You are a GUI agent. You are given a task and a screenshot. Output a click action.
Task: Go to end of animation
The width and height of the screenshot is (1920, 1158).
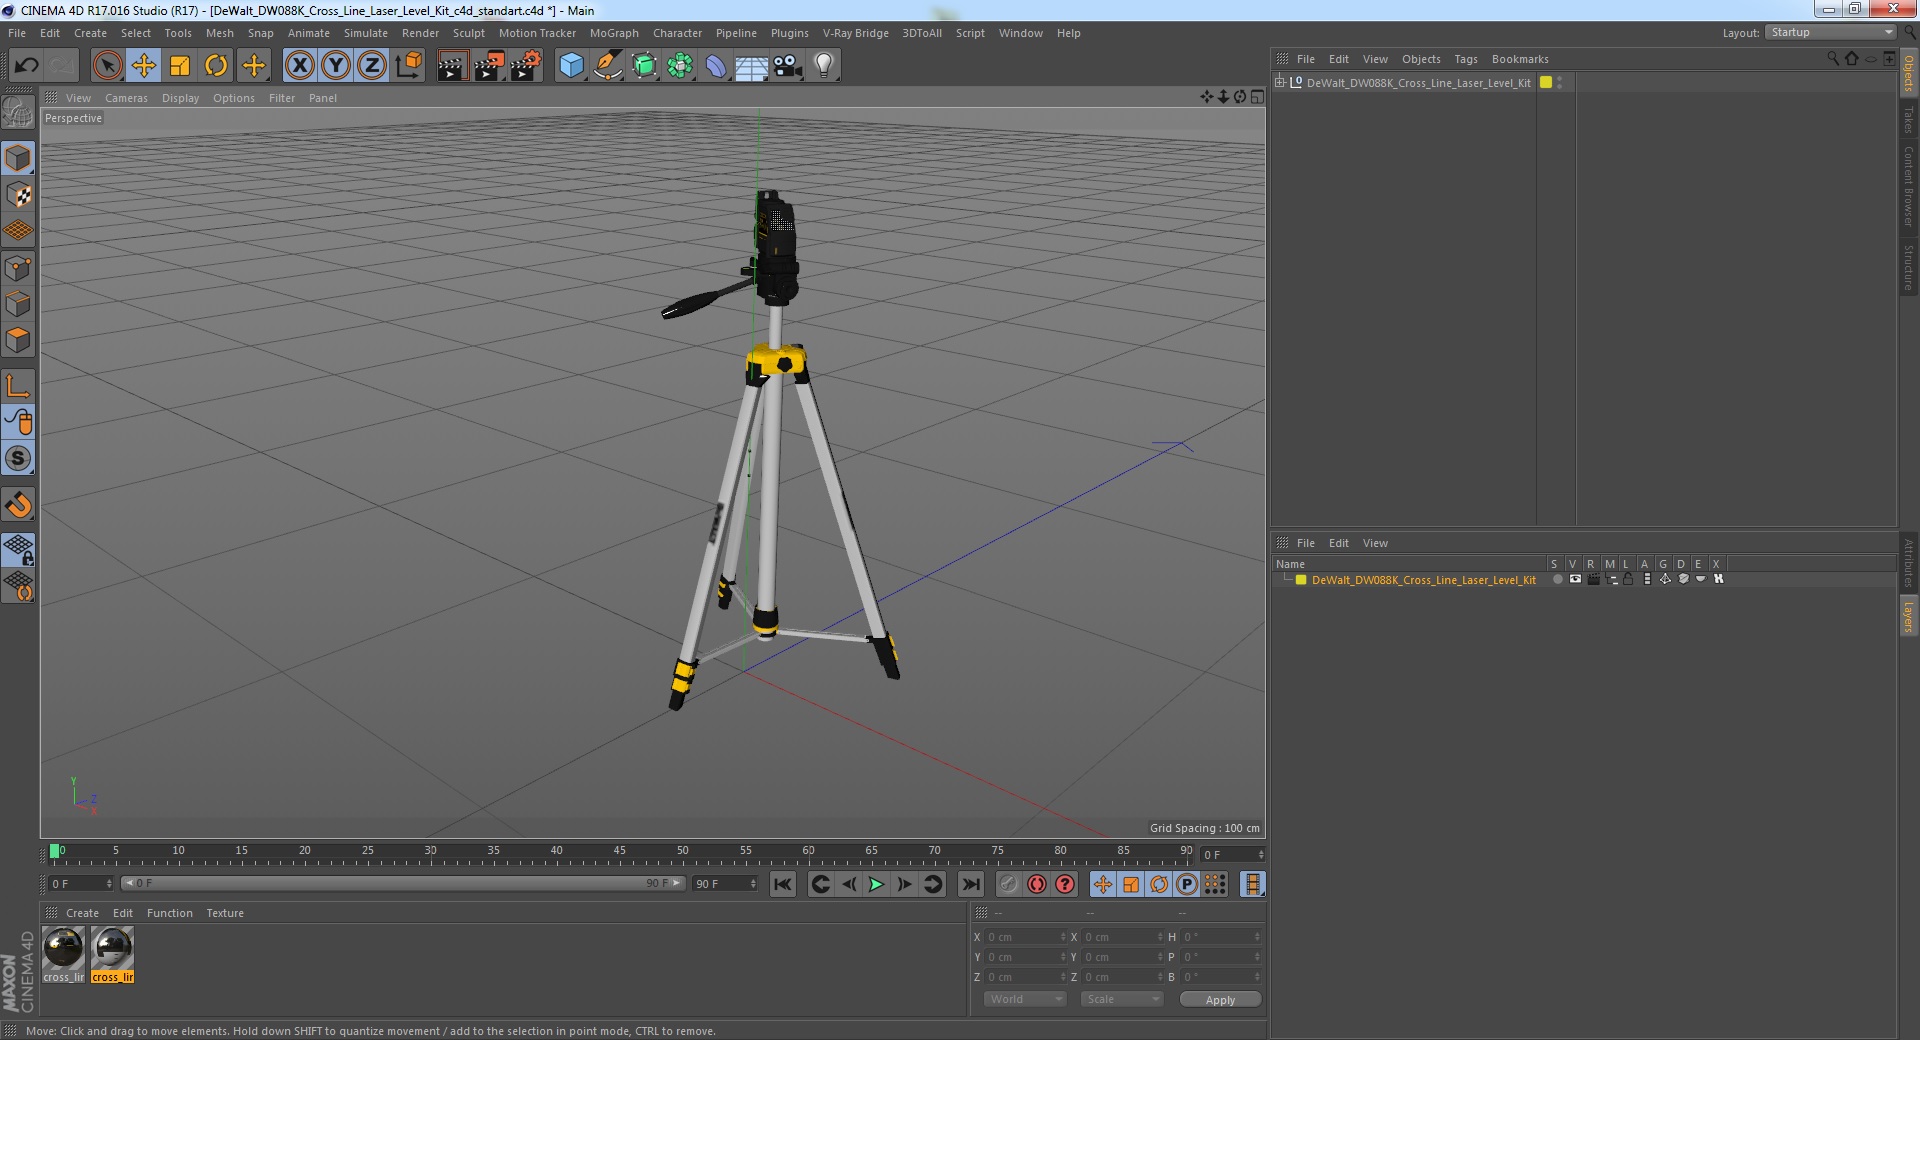tap(970, 884)
